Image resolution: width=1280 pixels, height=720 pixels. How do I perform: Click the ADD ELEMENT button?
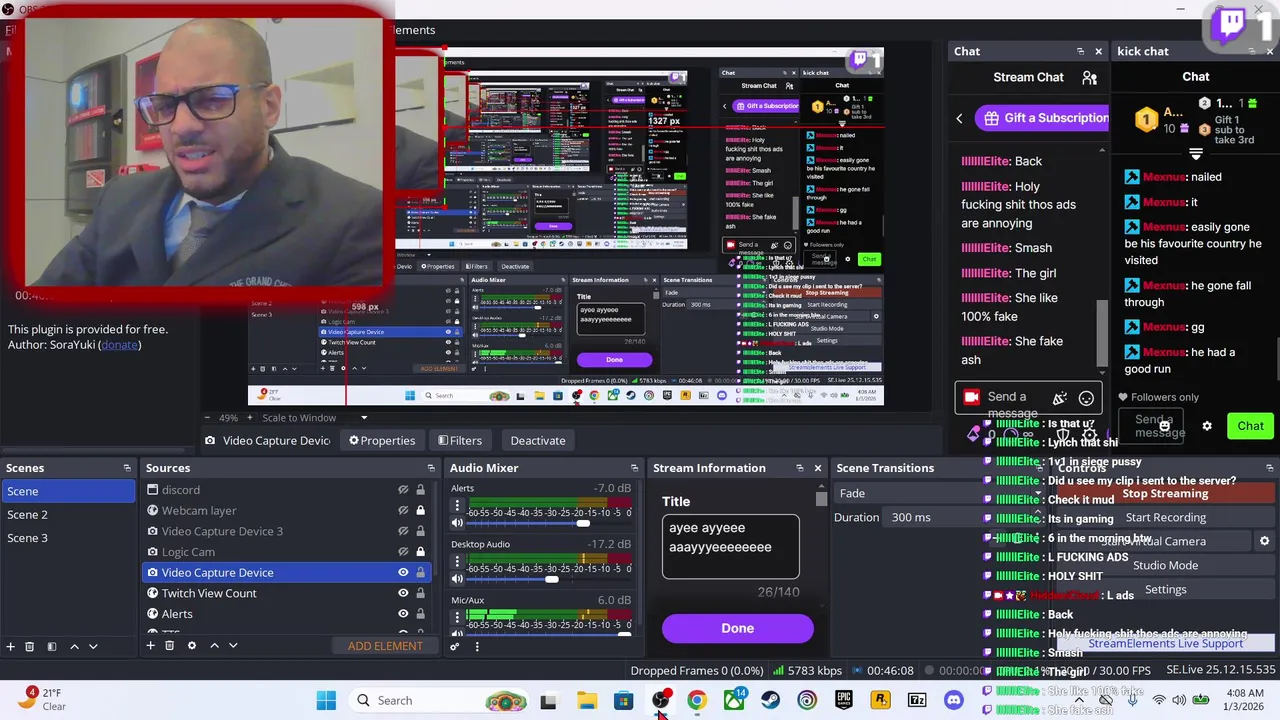pos(385,646)
